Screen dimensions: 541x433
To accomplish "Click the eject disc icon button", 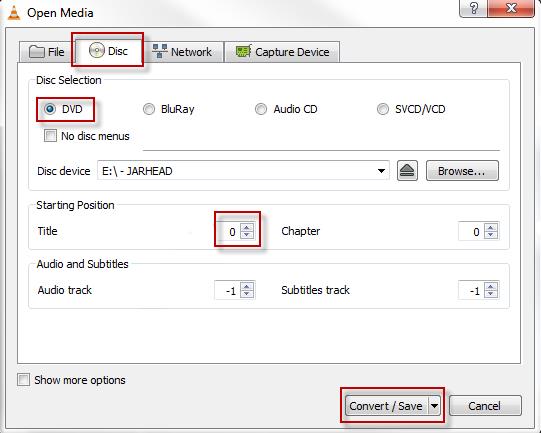I will (407, 170).
